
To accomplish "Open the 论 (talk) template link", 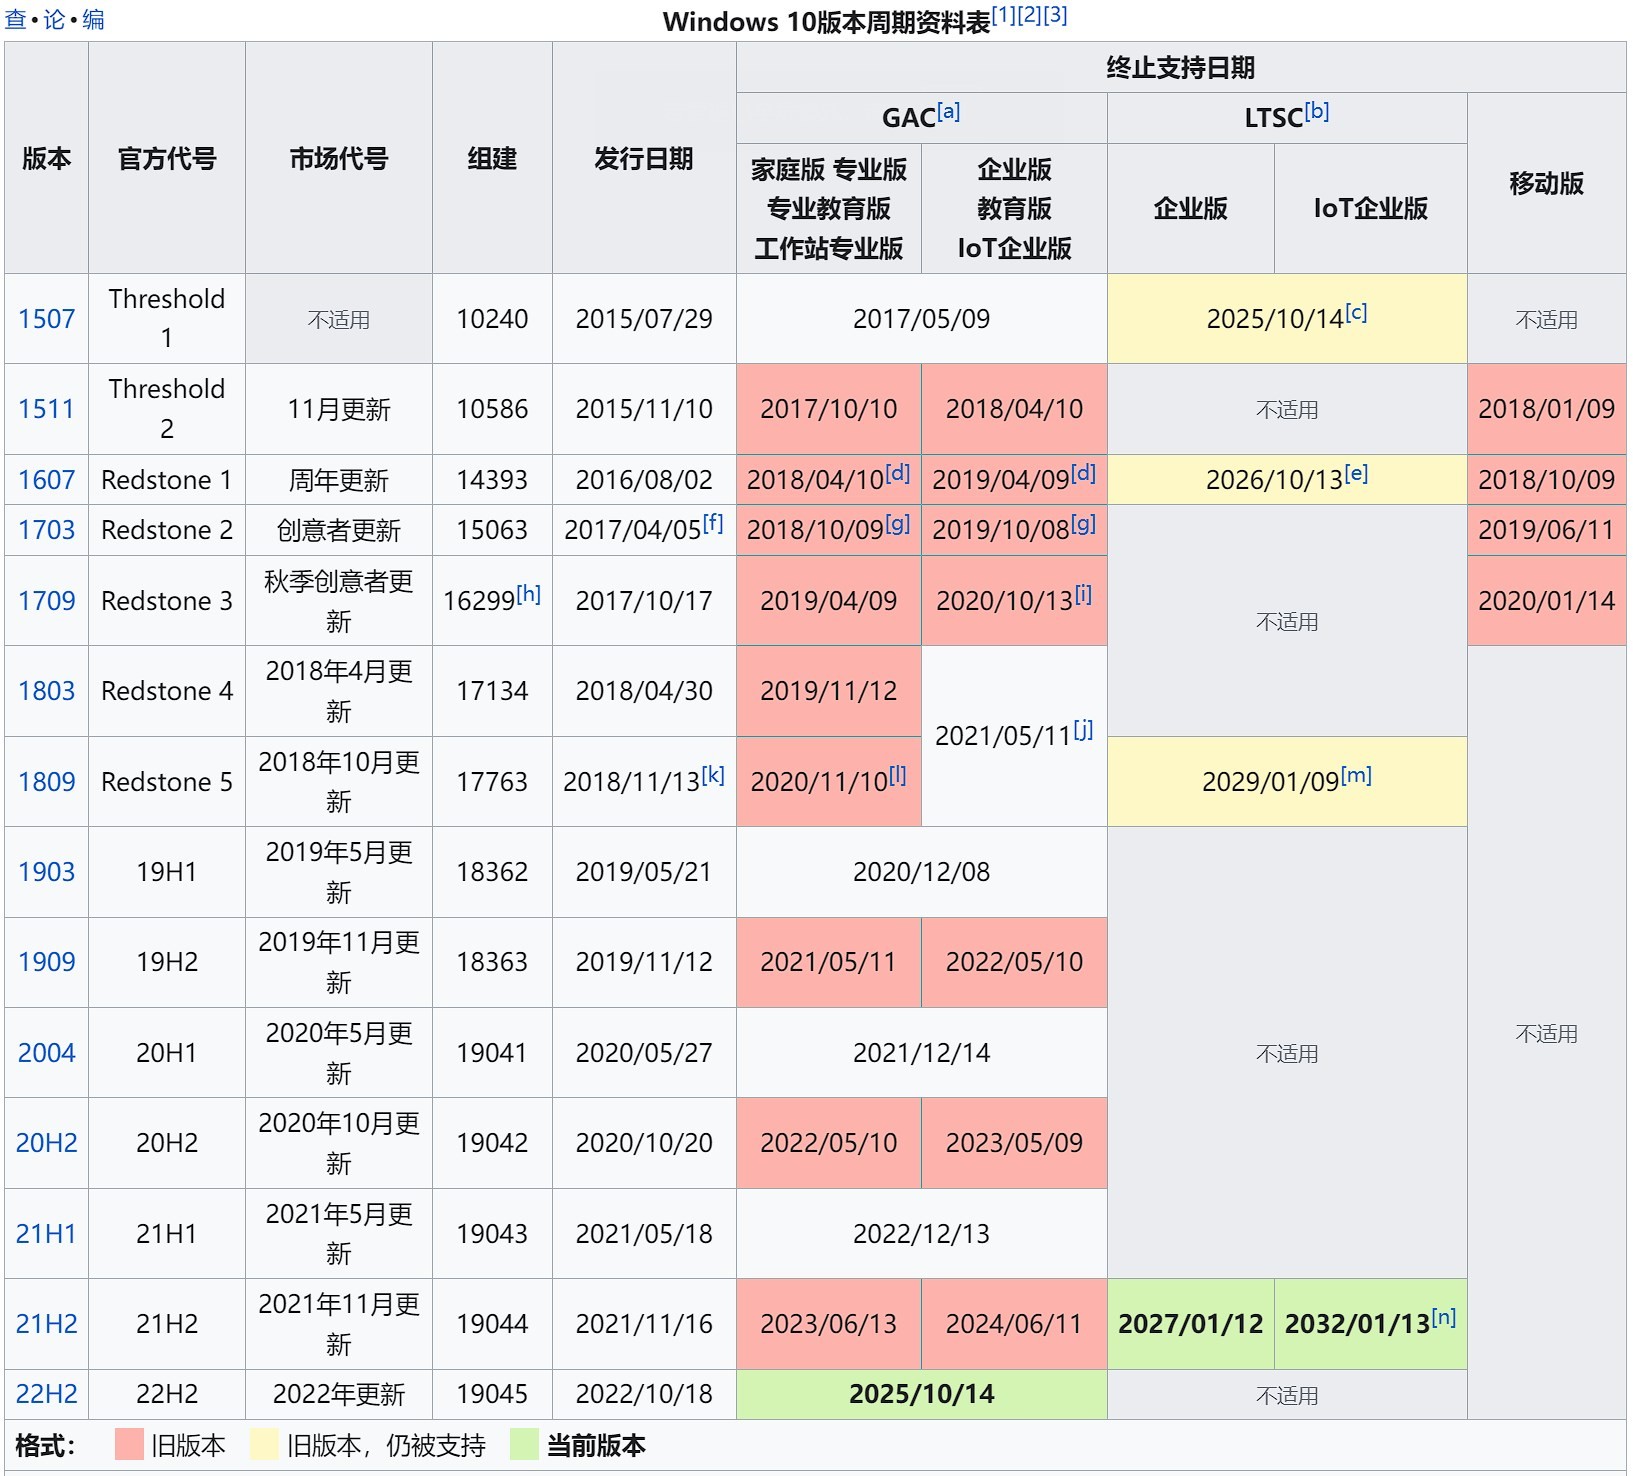I will pos(54,20).
